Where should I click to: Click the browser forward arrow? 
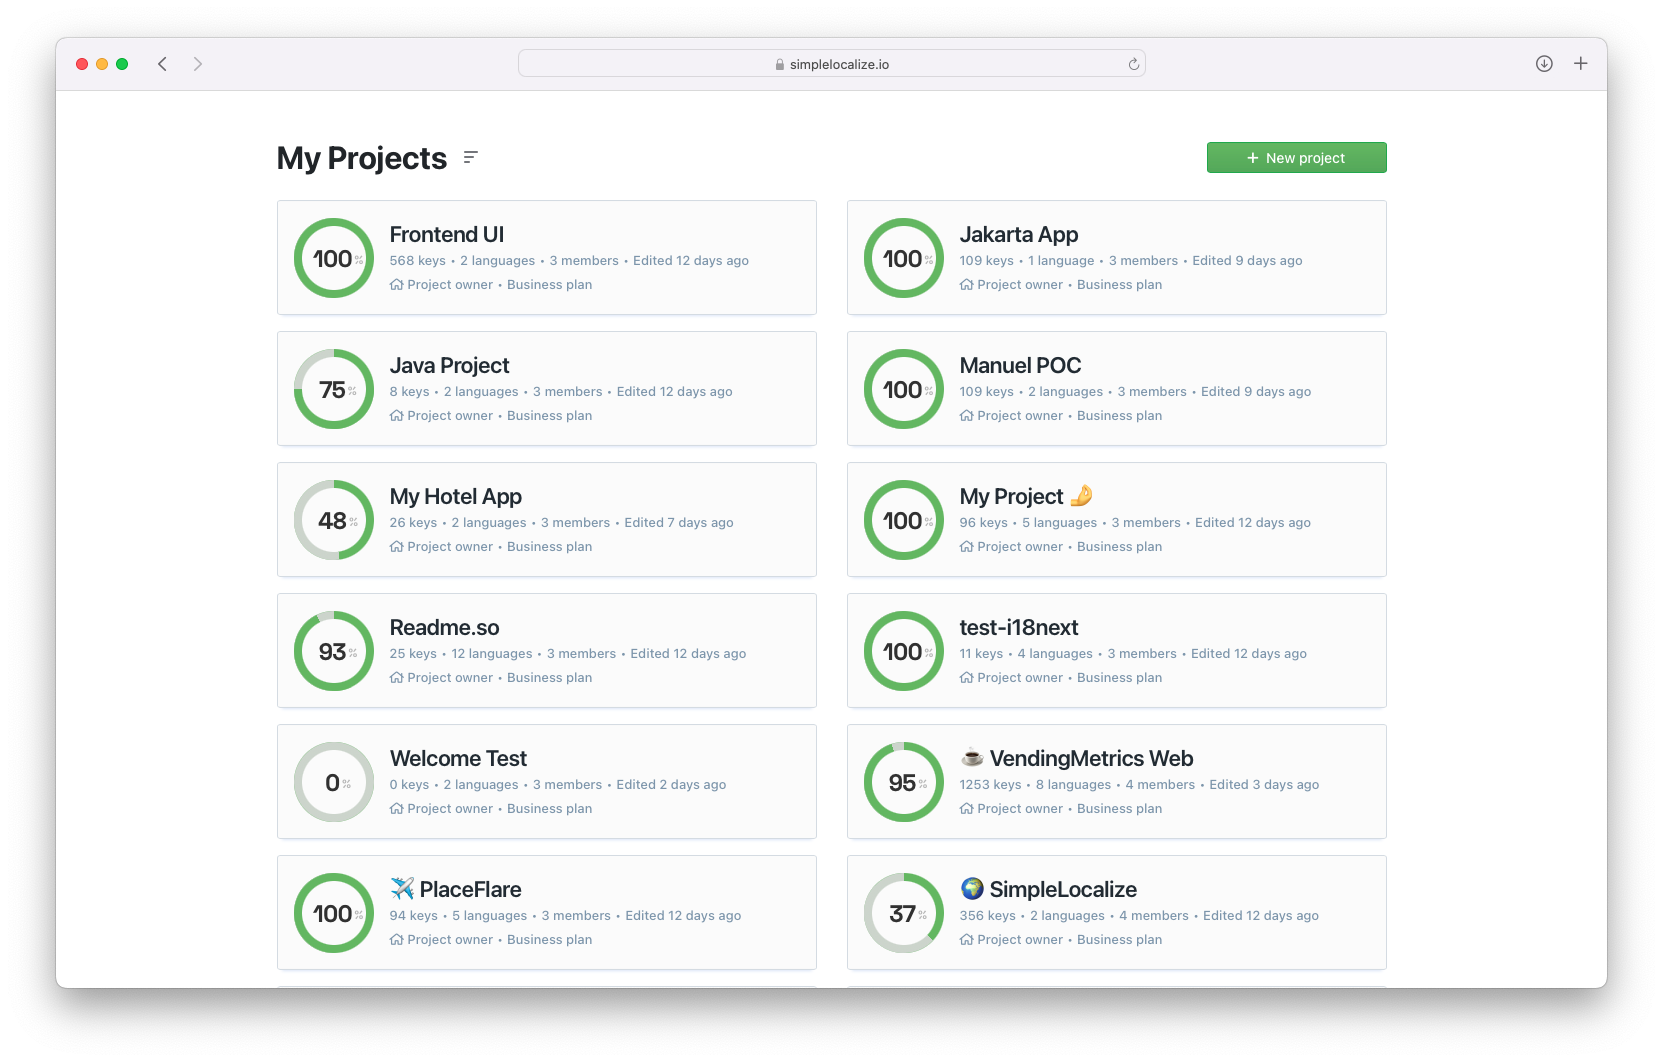point(198,64)
